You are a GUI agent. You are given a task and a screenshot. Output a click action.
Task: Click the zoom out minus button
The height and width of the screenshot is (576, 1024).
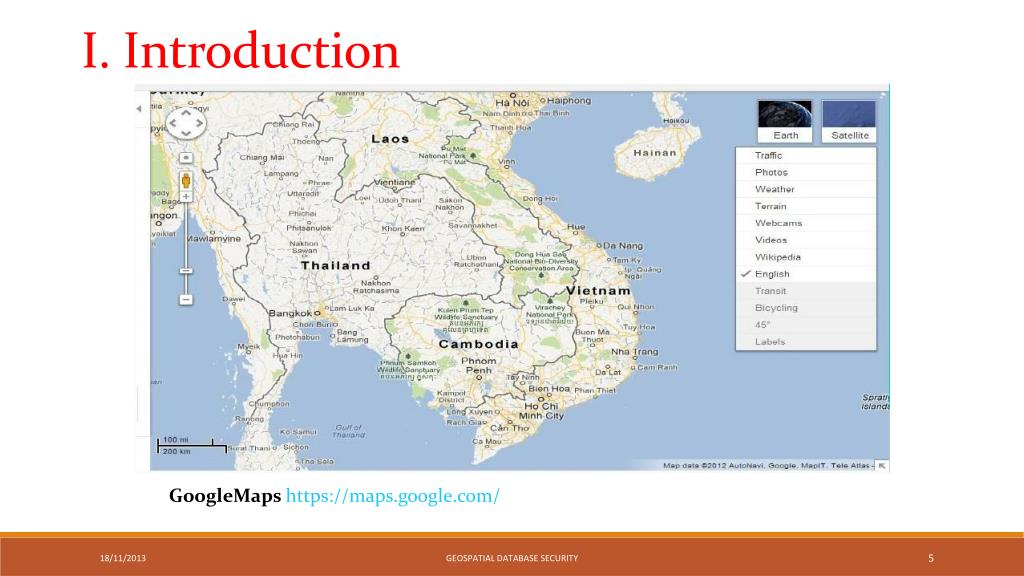click(186, 299)
